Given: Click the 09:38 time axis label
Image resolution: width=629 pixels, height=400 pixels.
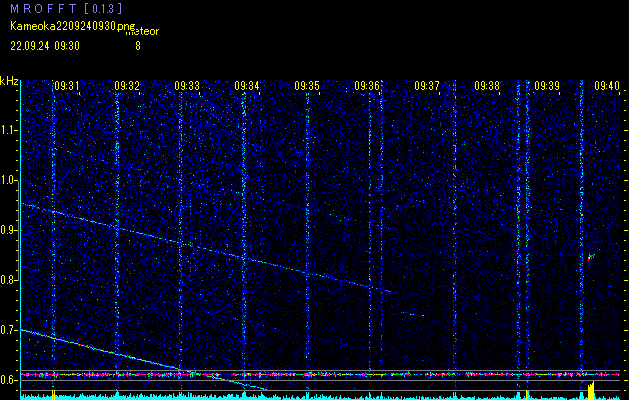Looking at the screenshot, I should pyautogui.click(x=487, y=85).
